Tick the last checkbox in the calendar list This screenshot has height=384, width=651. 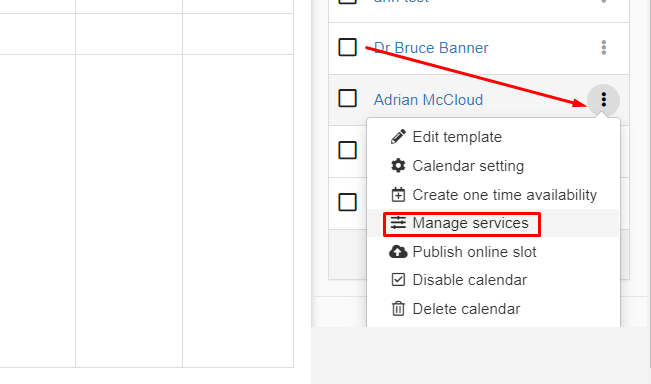click(348, 202)
